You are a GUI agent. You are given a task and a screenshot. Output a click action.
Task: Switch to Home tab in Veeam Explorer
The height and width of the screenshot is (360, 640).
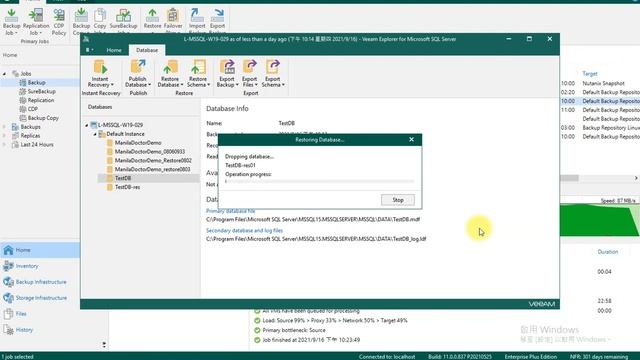tap(114, 50)
